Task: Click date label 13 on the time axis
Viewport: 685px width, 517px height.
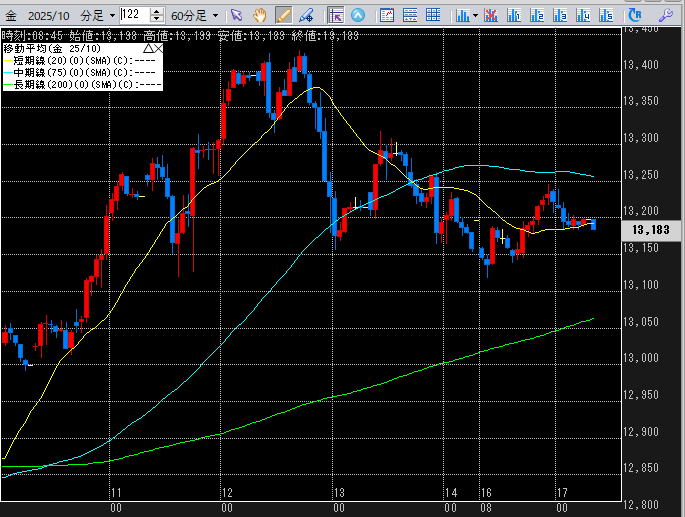Action: point(339,493)
